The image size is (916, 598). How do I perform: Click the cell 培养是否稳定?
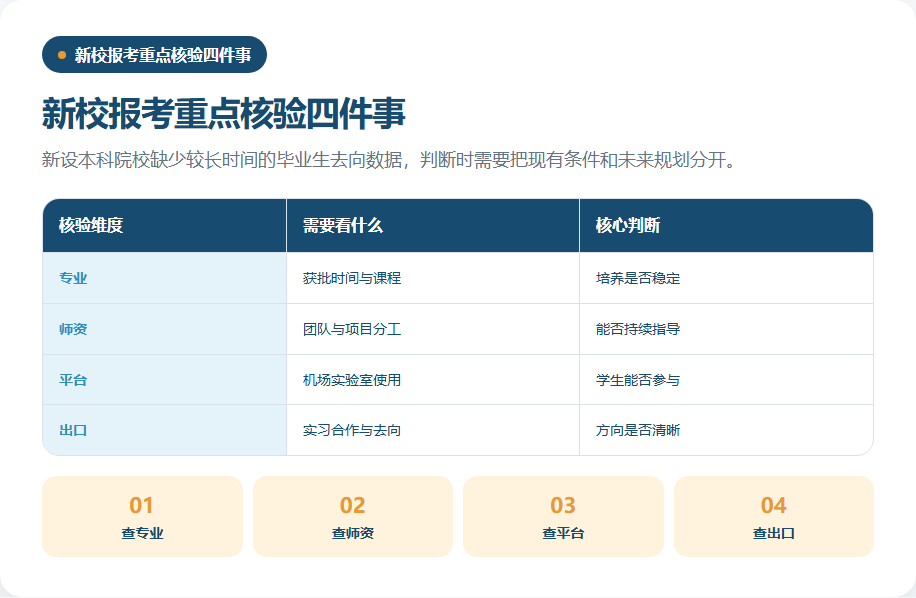(726, 278)
